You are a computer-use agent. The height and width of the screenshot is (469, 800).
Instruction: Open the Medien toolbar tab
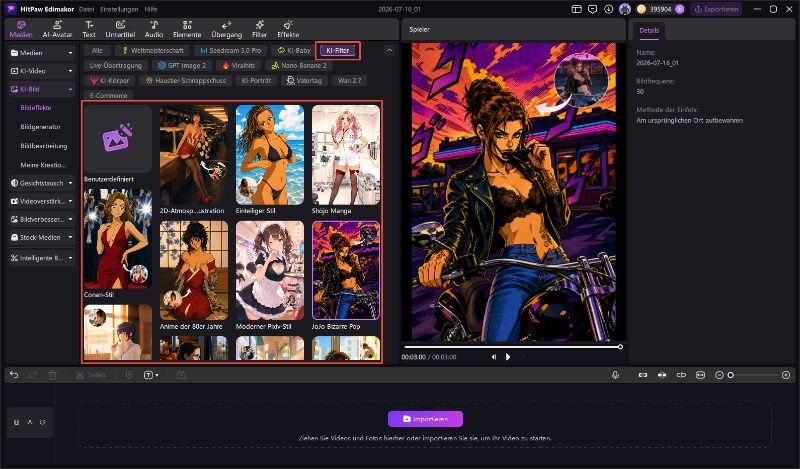coord(21,29)
